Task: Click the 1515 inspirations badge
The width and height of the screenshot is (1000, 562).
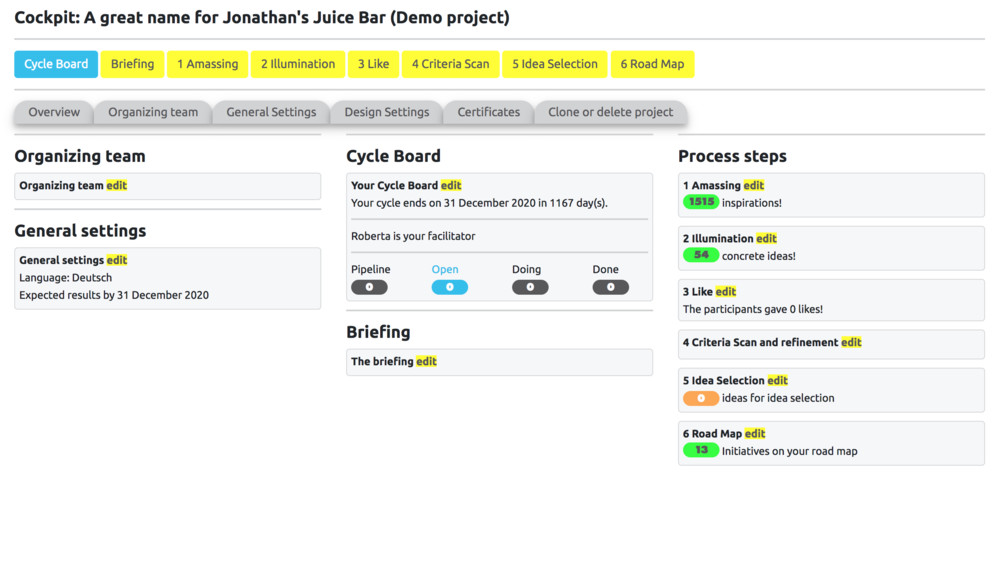Action: coord(701,202)
